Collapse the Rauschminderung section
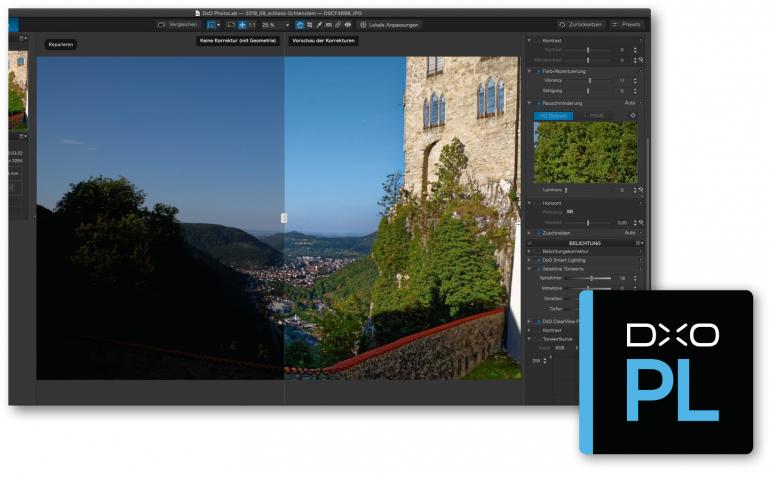The image size is (770, 478). [529, 103]
